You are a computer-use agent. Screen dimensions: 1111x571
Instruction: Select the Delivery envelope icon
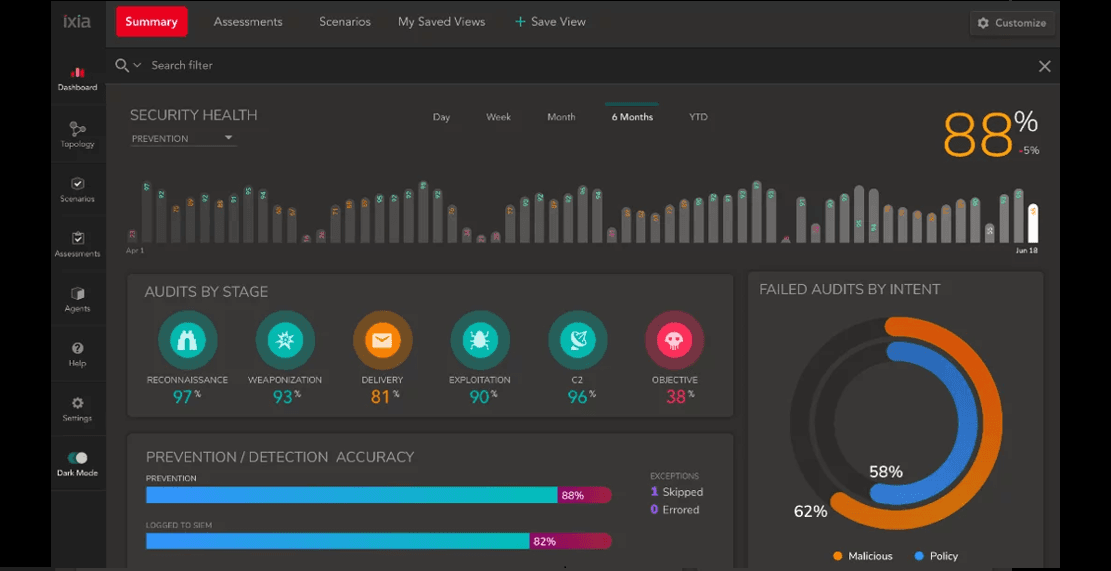tap(382, 341)
